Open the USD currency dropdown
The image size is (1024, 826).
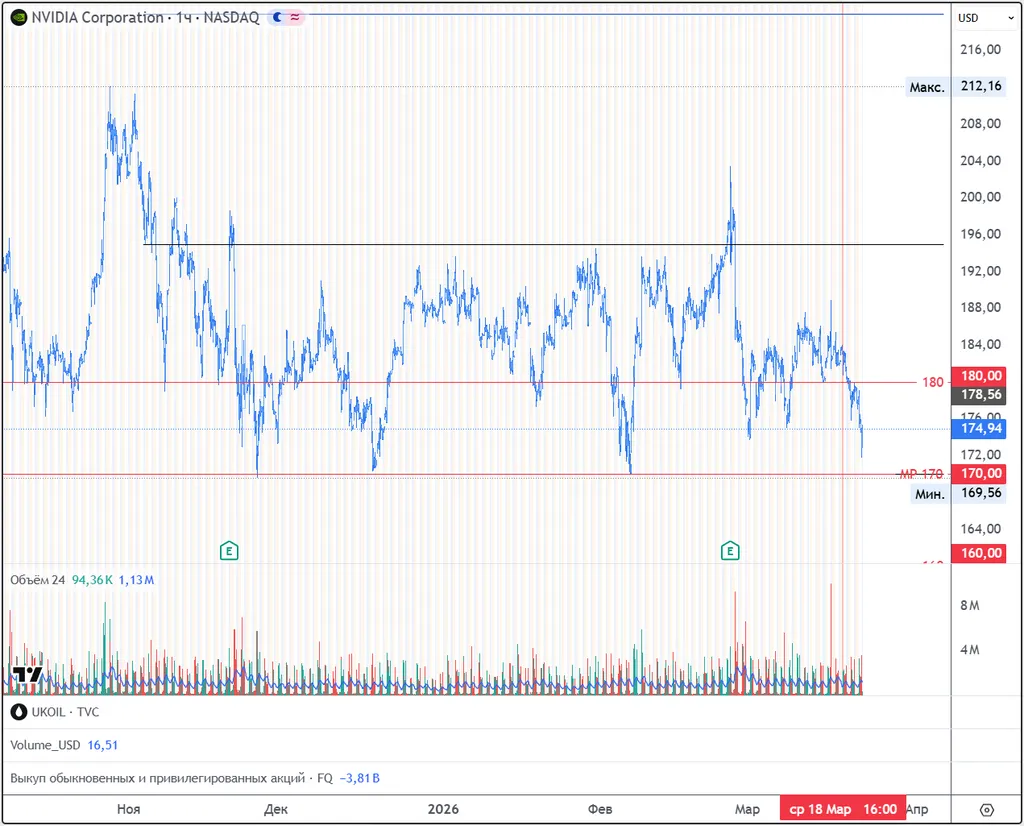(975, 18)
